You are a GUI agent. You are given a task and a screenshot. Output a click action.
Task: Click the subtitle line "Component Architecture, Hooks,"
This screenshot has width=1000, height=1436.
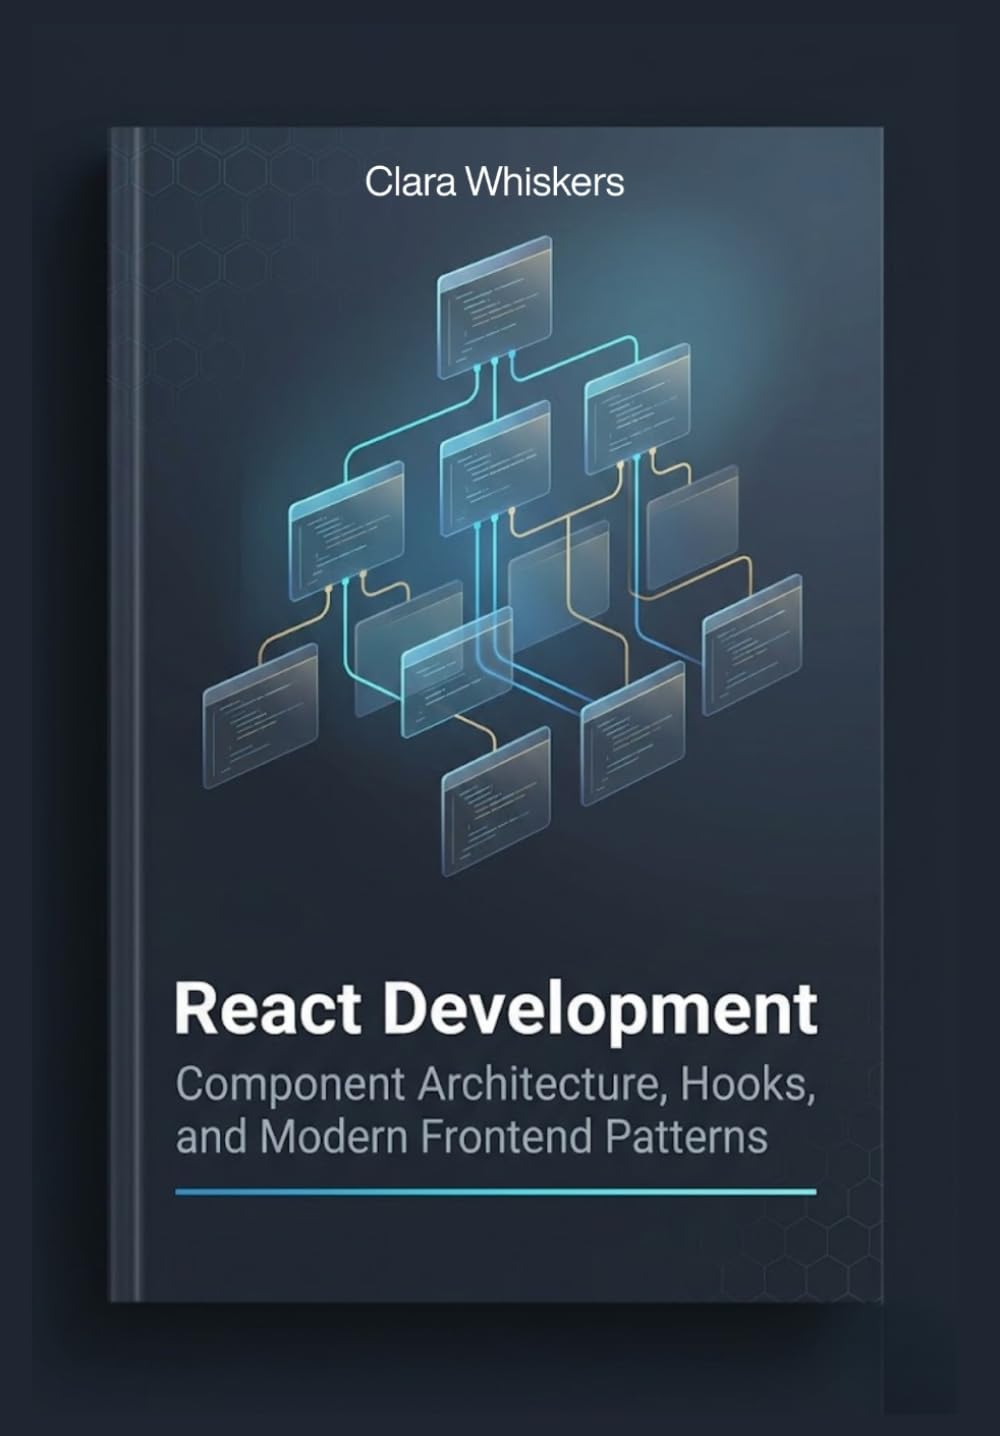pos(496,1085)
